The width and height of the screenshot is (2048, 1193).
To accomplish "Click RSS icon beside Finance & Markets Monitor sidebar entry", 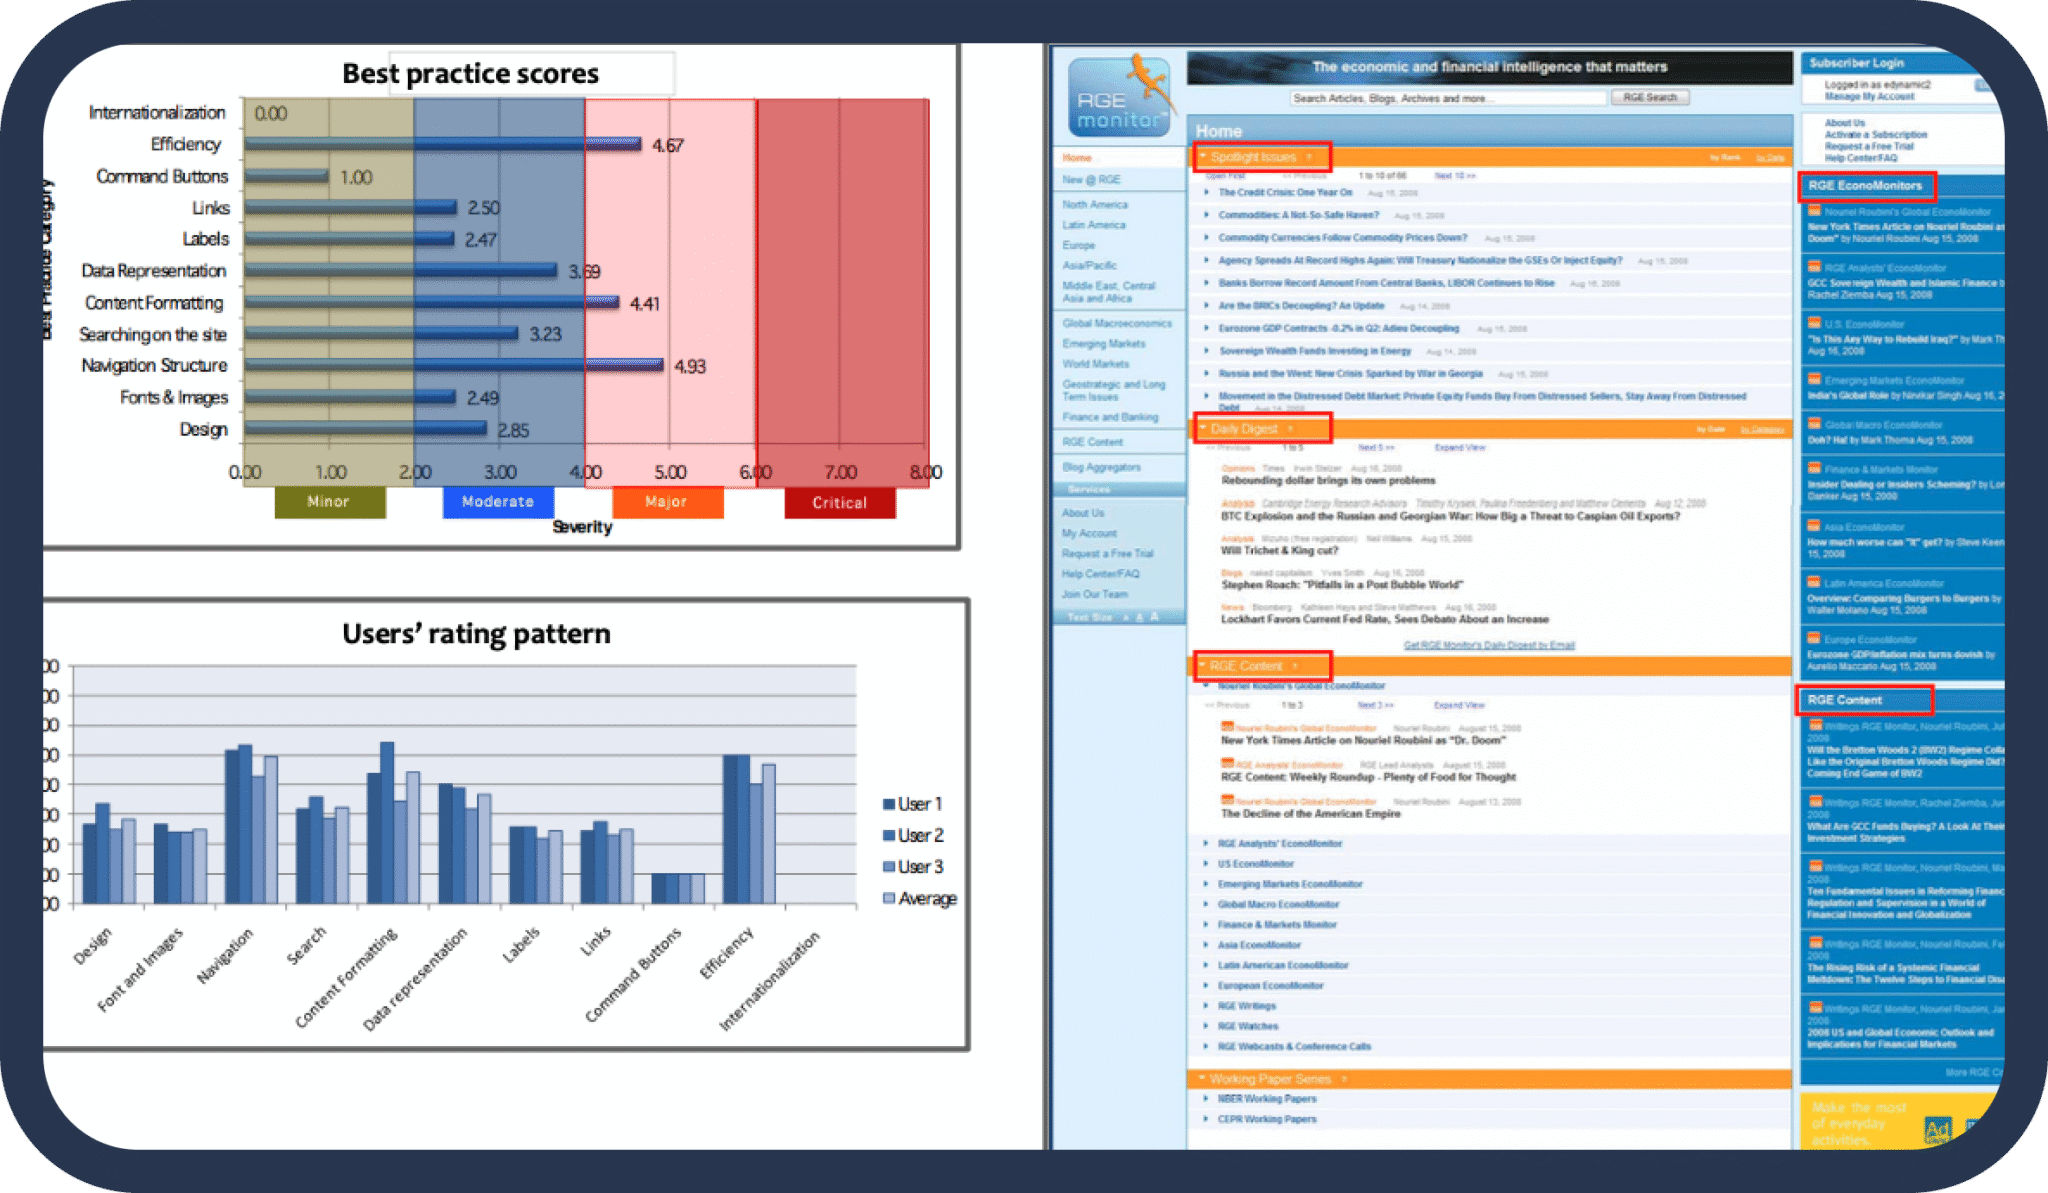I will [1814, 468].
